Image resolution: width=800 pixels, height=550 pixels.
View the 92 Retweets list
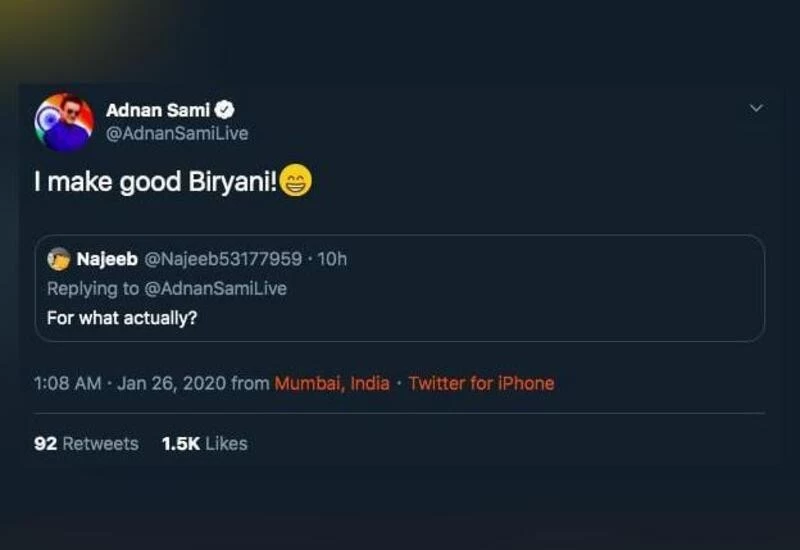click(x=86, y=443)
